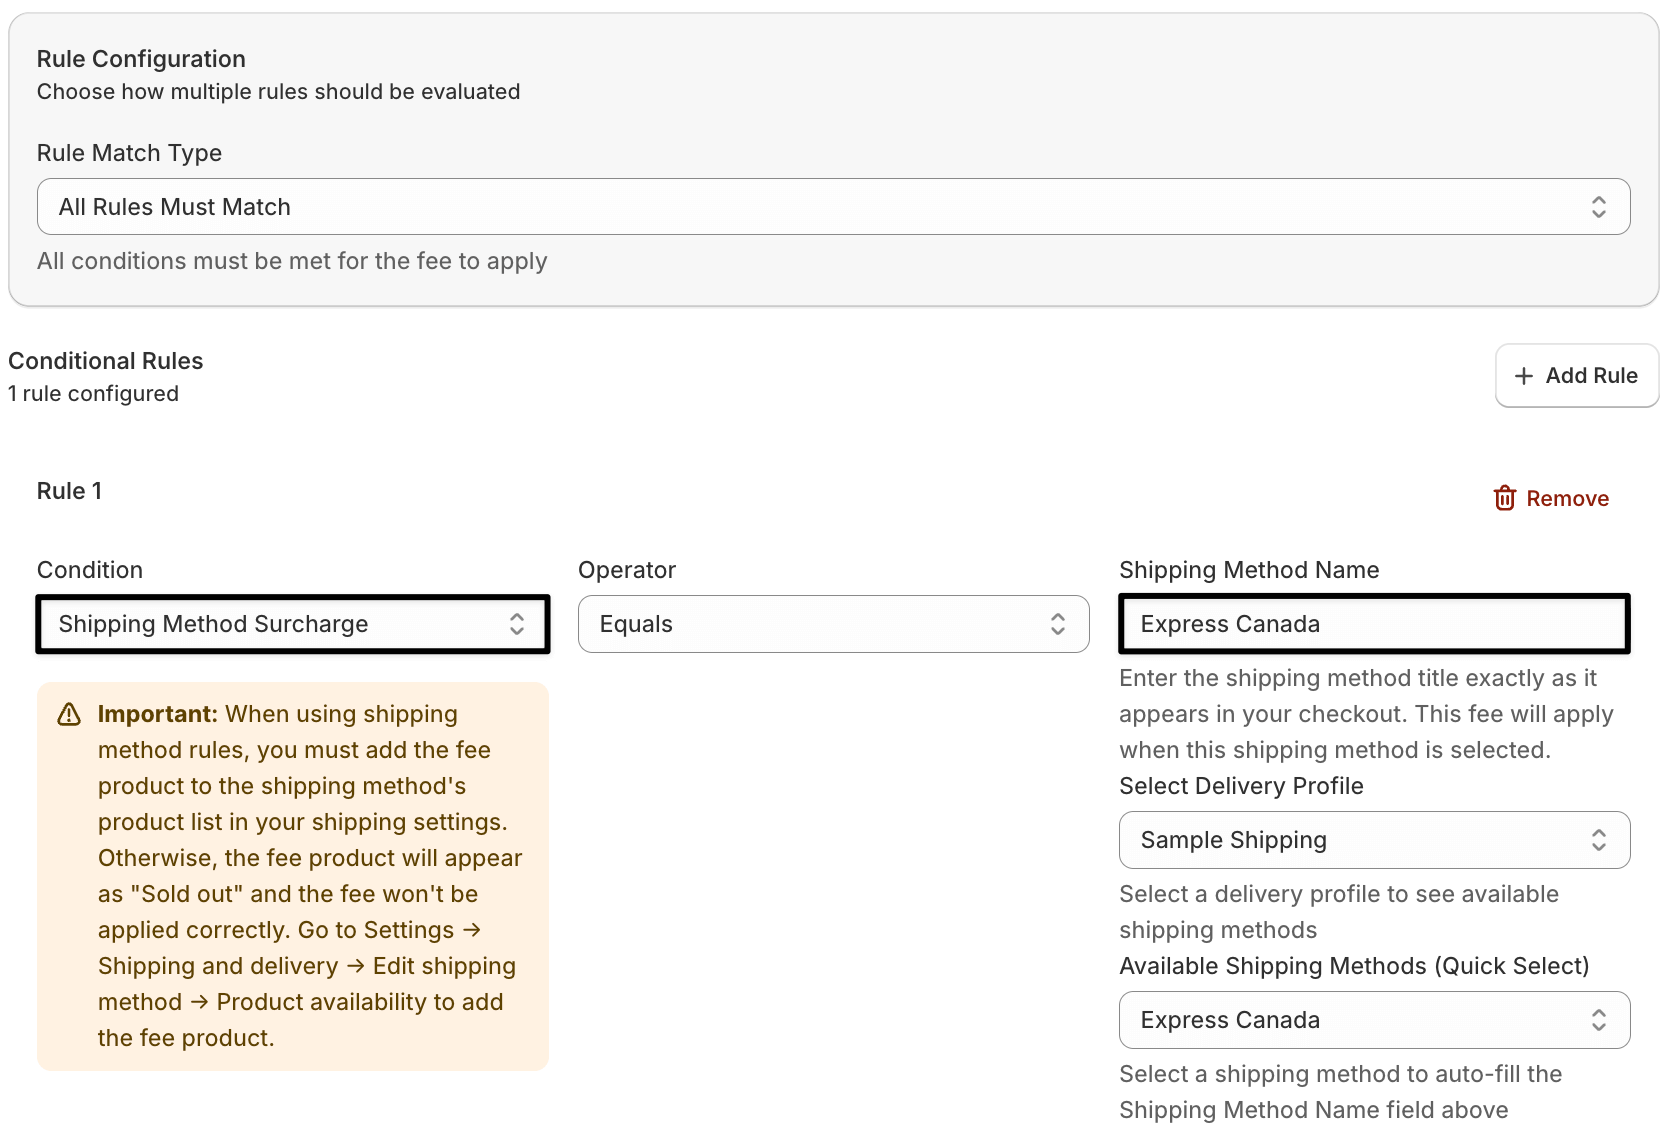Screen dimensions: 1670x1132
Task: Click the chevron on the Delivery Profile selector
Action: click(1597, 840)
